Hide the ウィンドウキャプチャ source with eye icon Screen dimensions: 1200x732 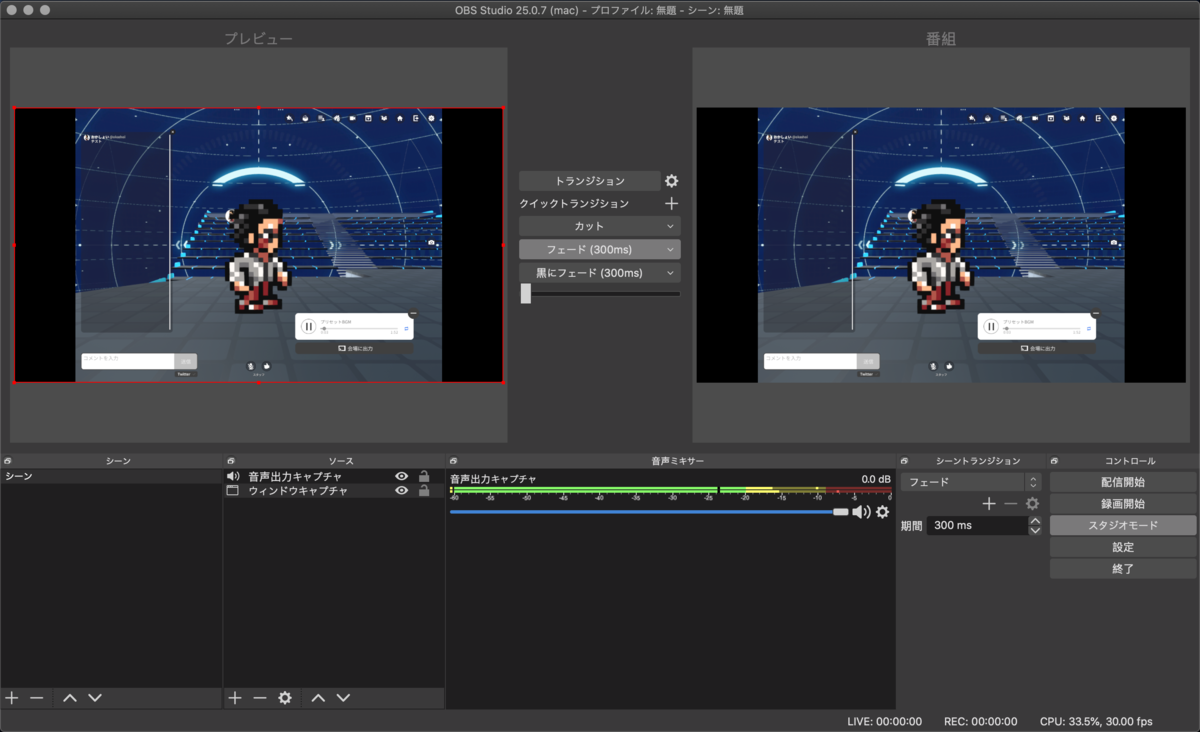401,491
